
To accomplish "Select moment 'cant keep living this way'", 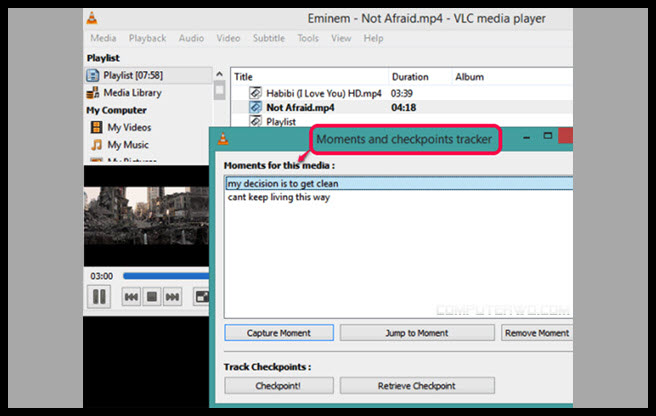I will pyautogui.click(x=278, y=197).
